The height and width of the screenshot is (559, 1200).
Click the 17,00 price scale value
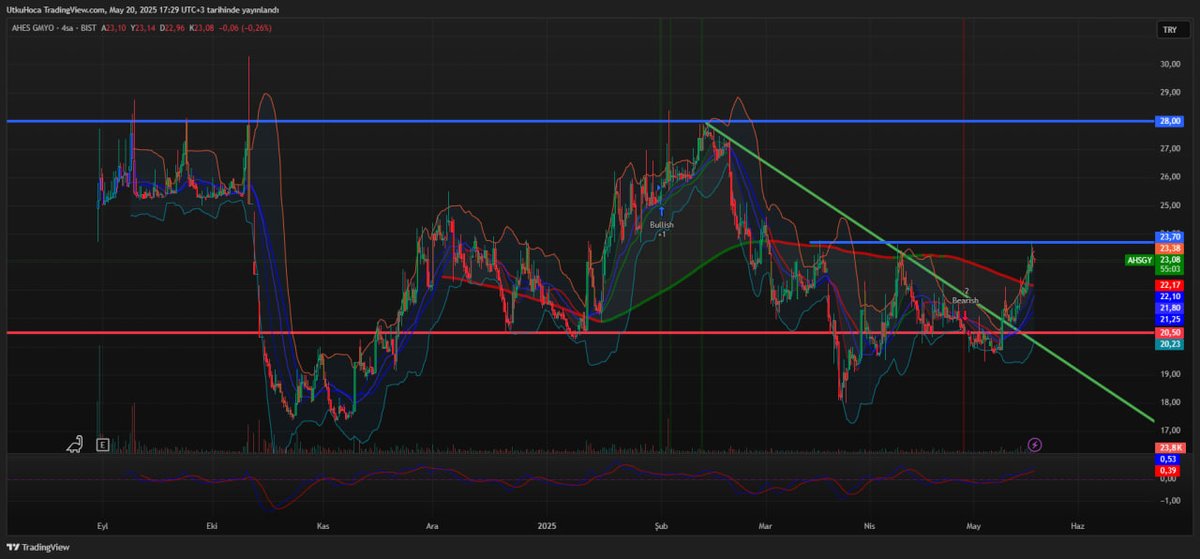(x=1170, y=430)
